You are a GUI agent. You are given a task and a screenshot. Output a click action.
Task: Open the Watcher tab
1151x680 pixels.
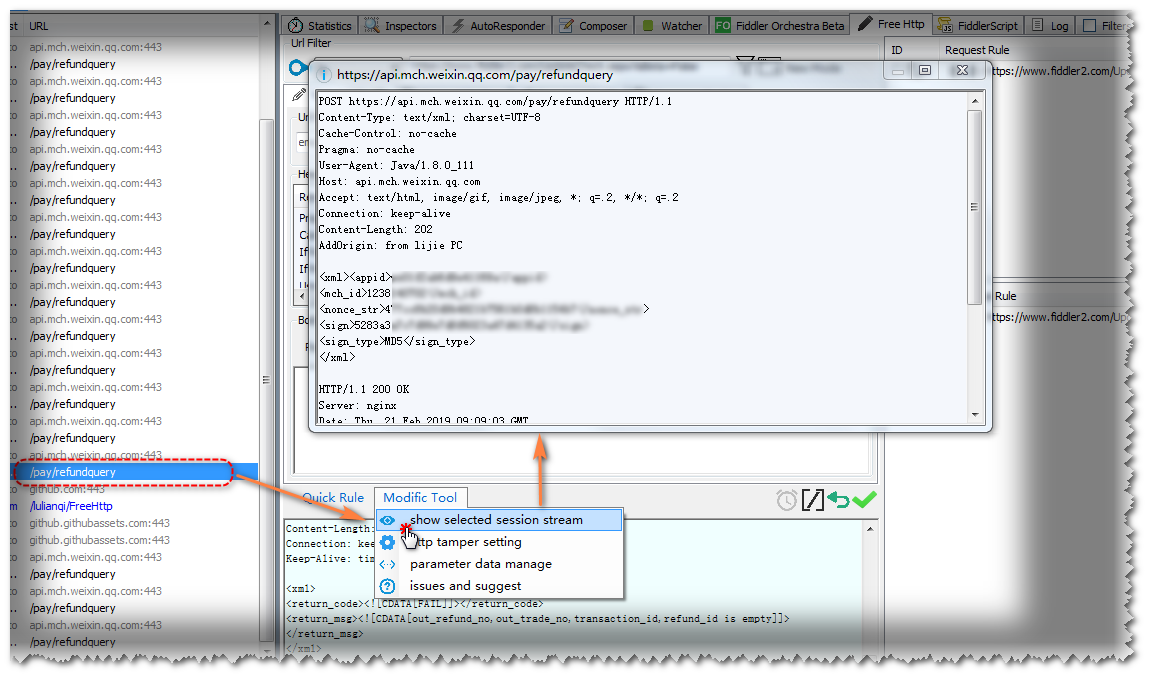(x=672, y=26)
